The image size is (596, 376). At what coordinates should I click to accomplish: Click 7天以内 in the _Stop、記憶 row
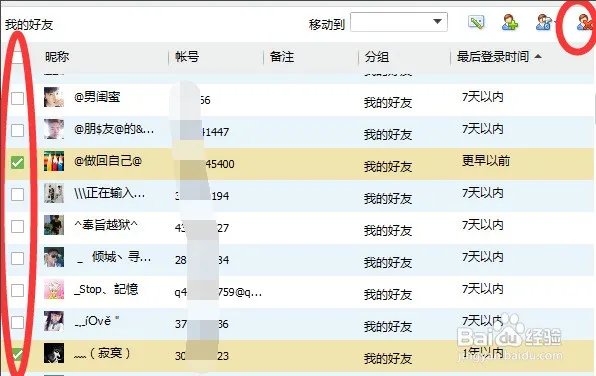[x=483, y=289]
